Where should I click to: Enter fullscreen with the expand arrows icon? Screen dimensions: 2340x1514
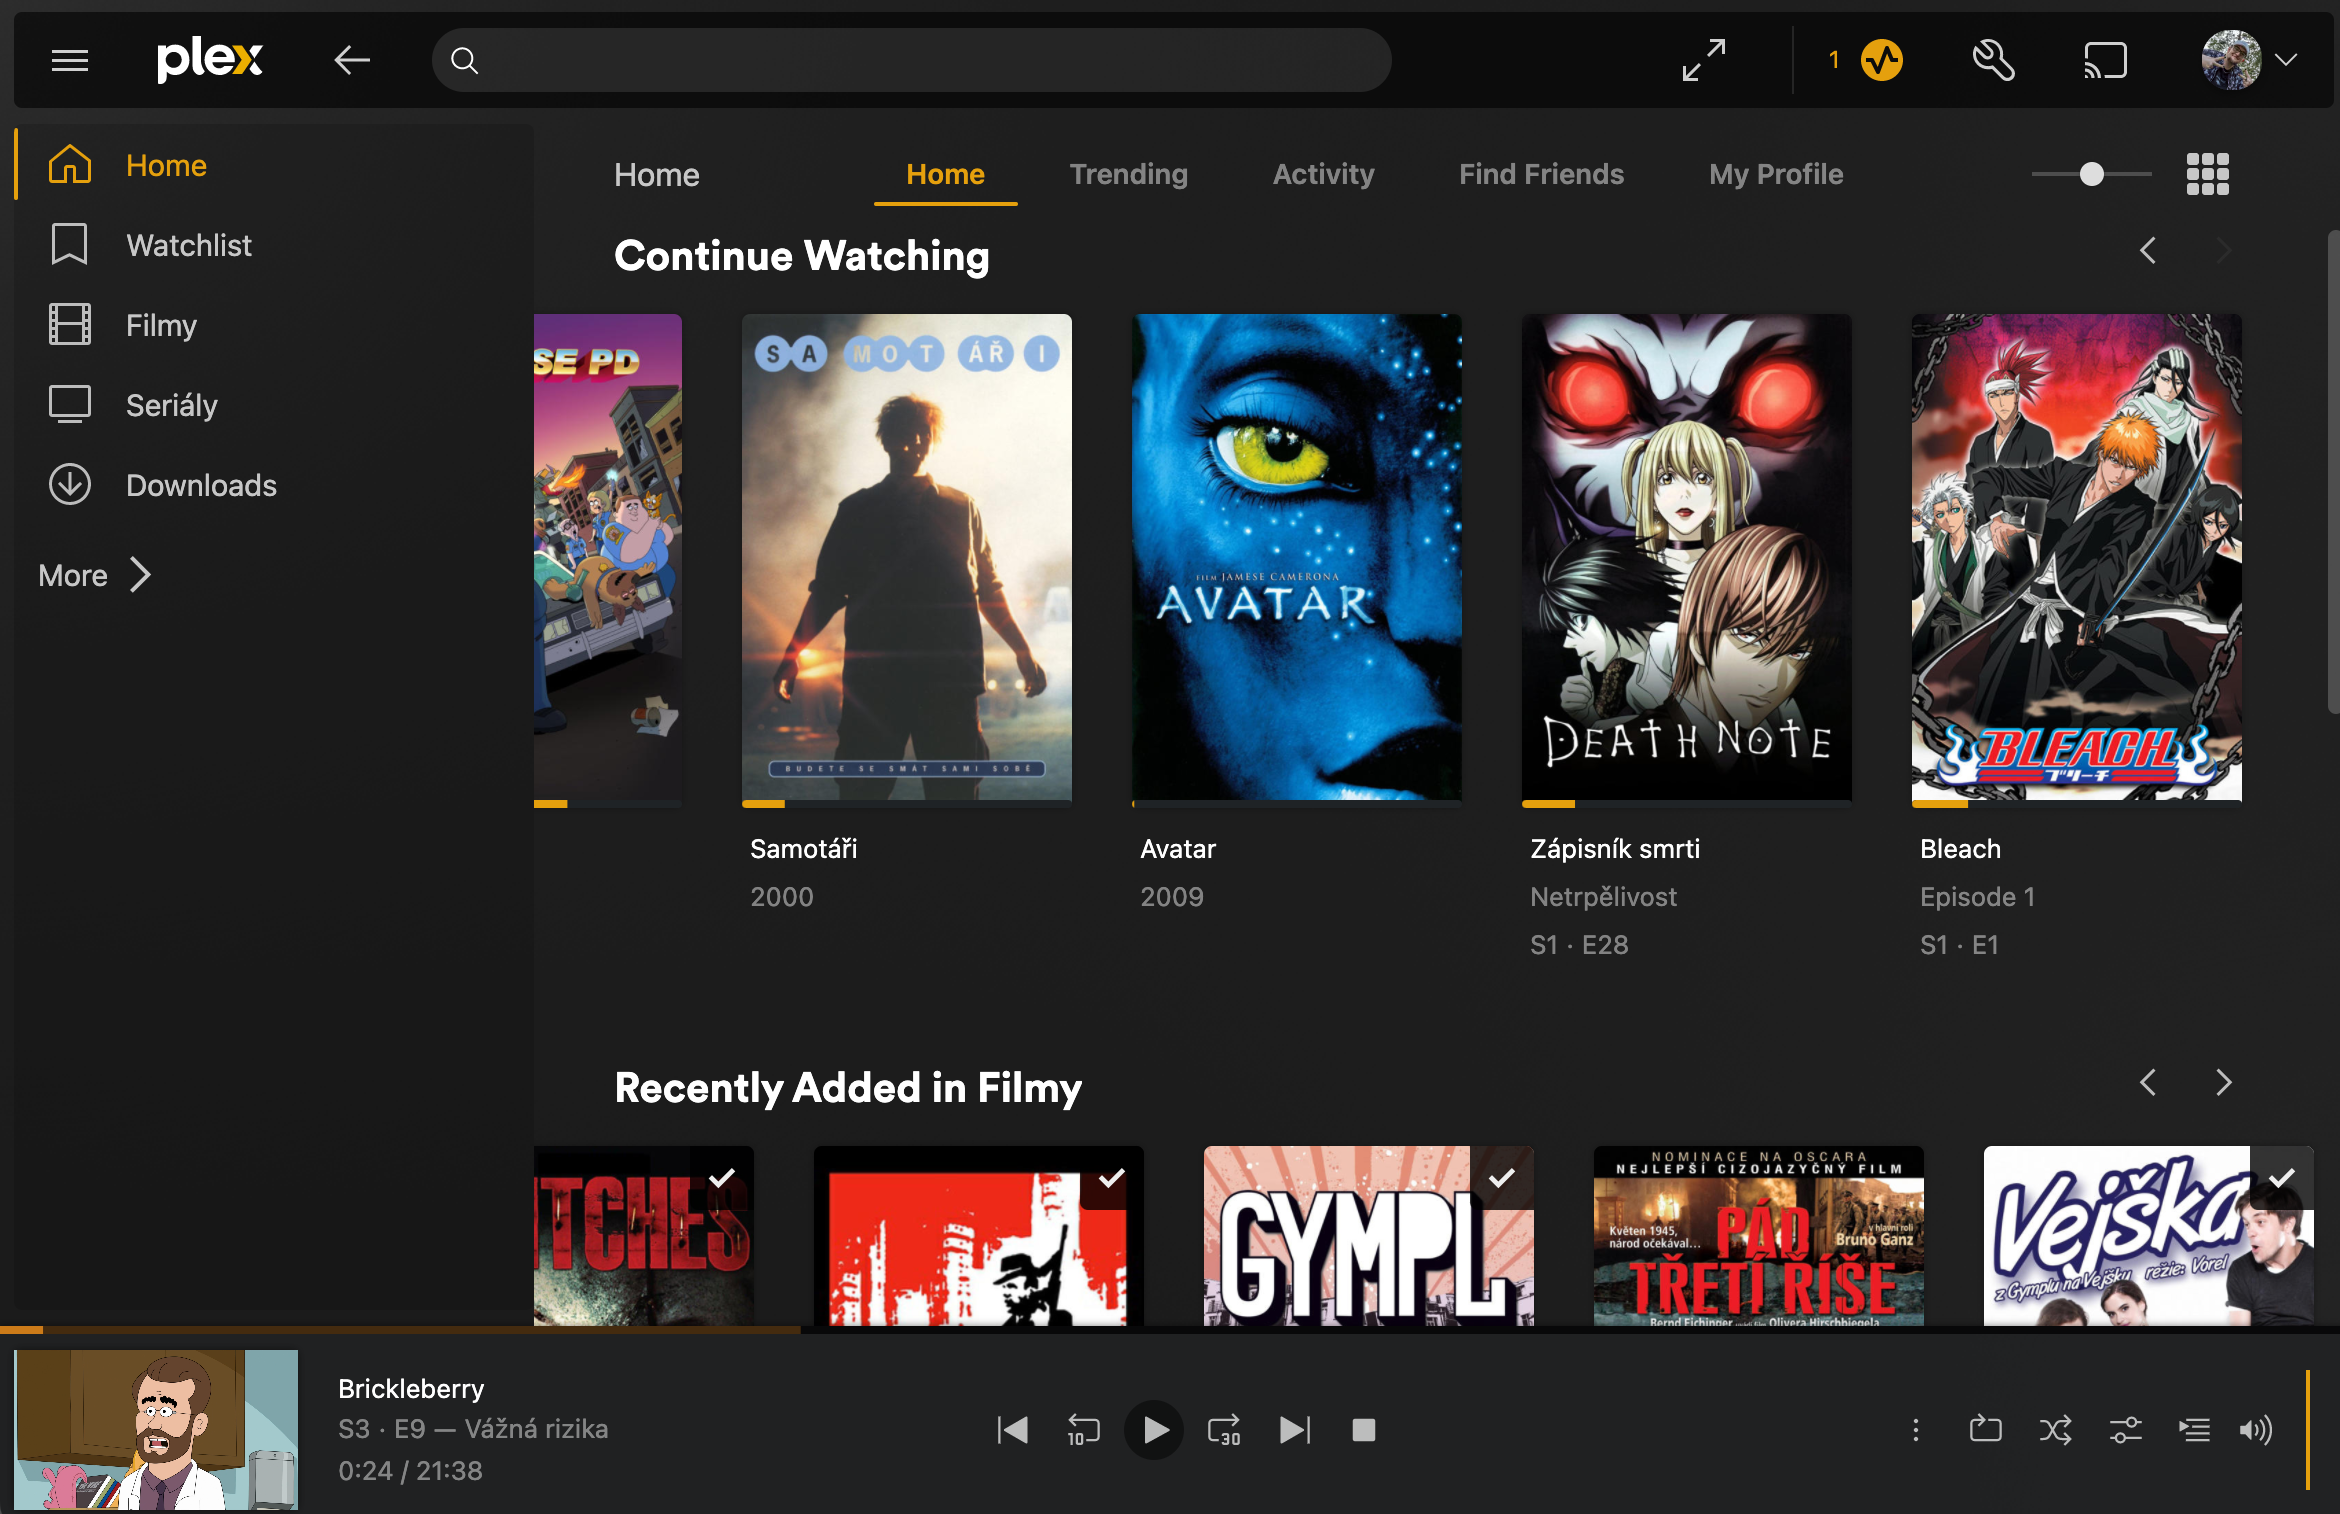[1703, 61]
